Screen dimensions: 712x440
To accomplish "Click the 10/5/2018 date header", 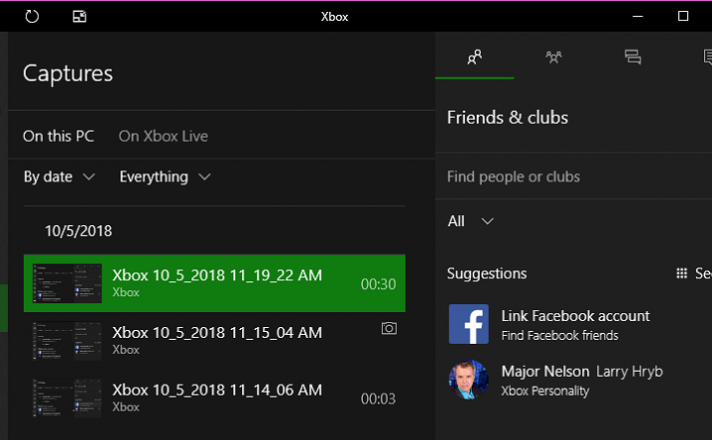I will [79, 231].
